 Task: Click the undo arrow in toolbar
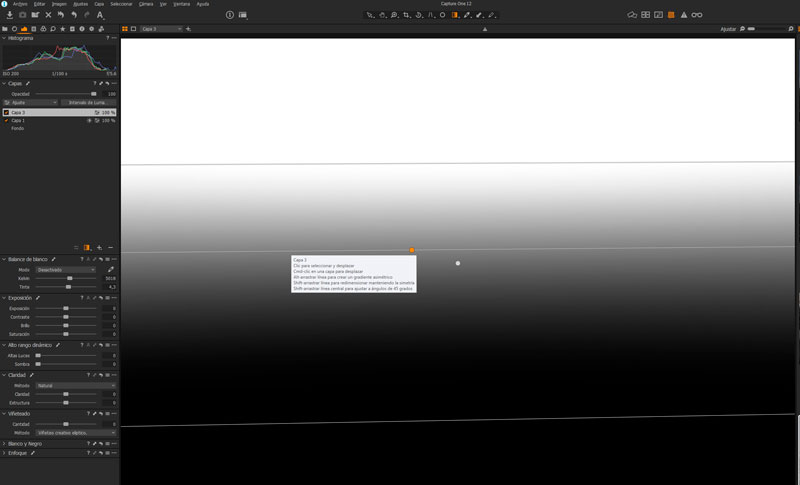[x=61, y=15]
